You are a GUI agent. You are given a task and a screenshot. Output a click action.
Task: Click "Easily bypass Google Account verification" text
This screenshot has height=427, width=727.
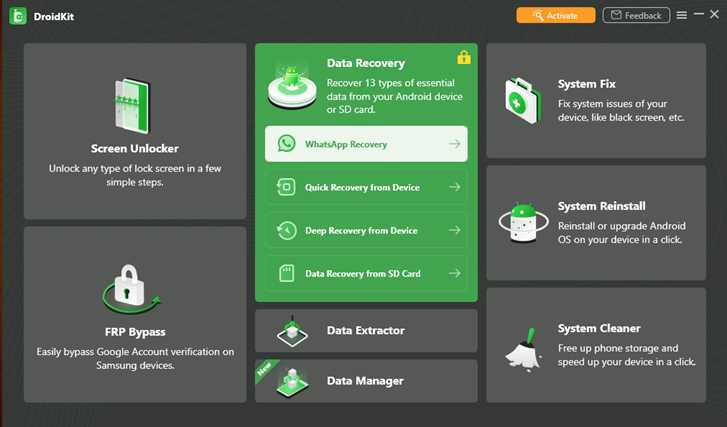(x=135, y=358)
